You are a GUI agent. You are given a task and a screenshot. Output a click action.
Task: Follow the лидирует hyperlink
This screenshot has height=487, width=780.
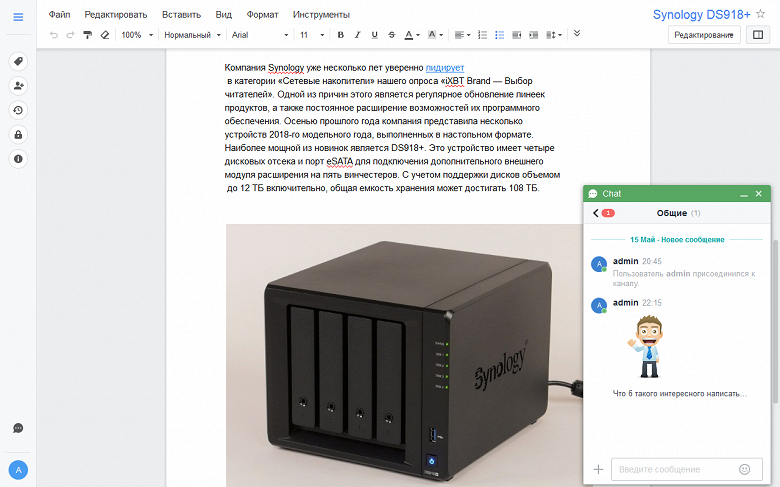click(445, 68)
